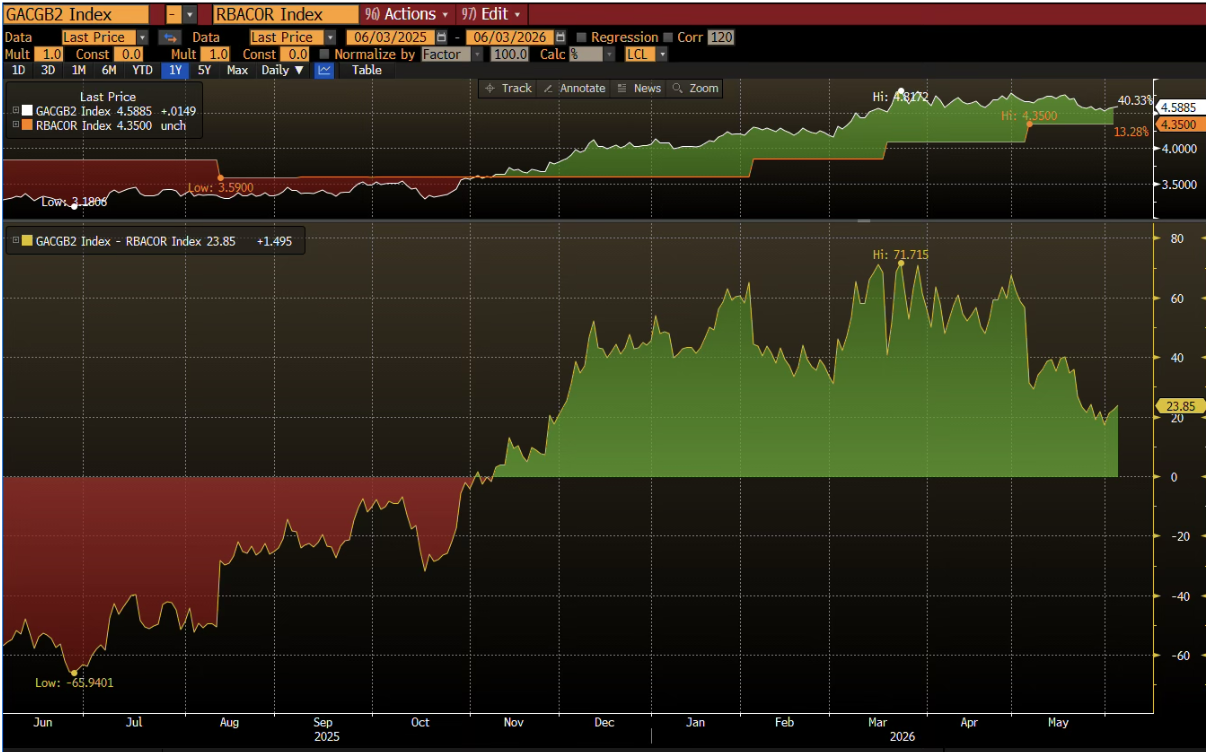Image resolution: width=1206 pixels, height=752 pixels.
Task: Select the YTD time range
Action: [142, 70]
